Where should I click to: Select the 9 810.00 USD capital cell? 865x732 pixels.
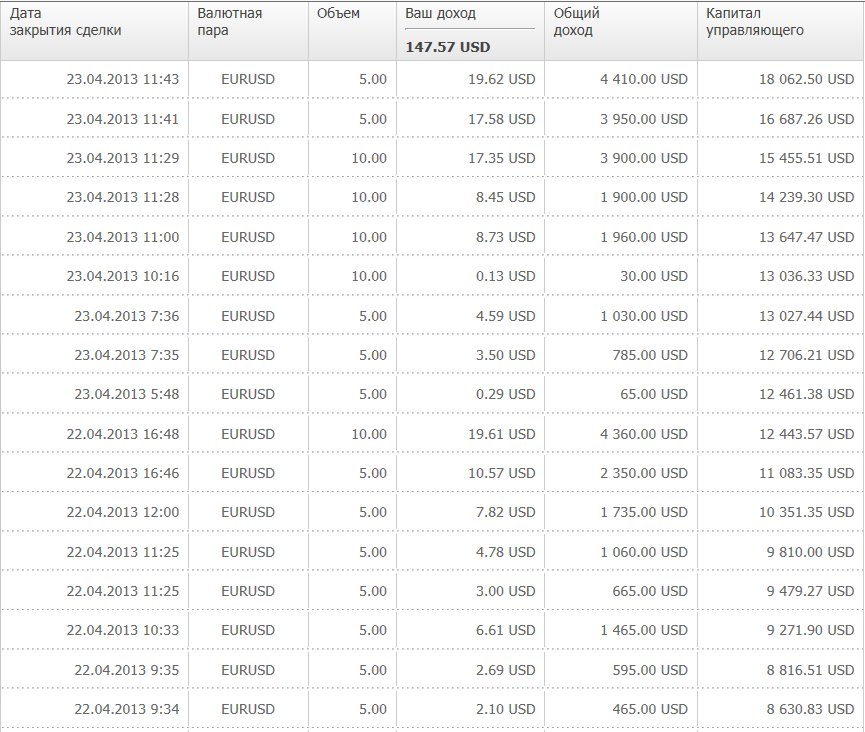tap(807, 552)
